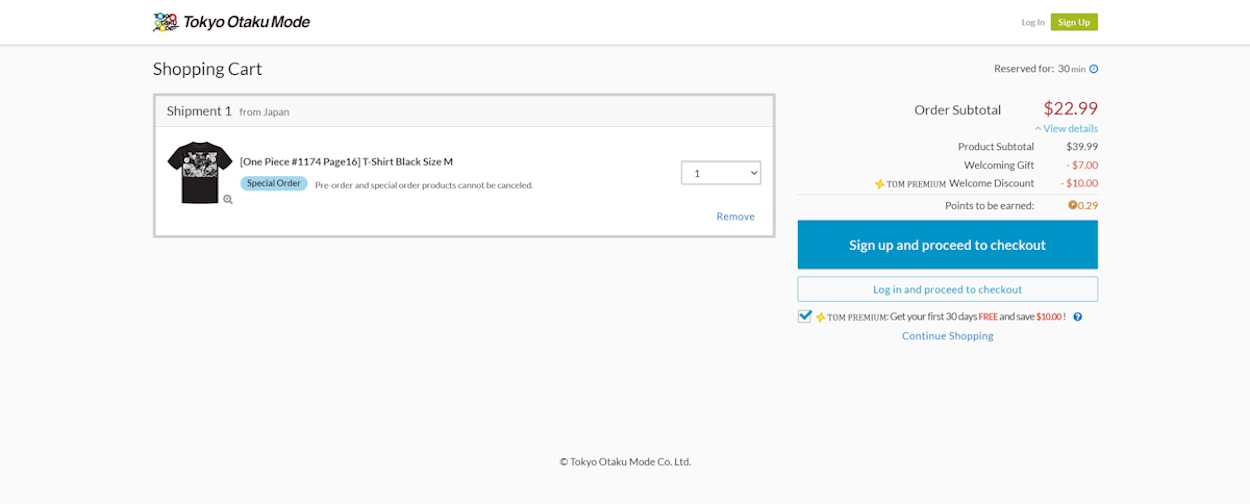Click TOM Premium star icon in Welcome Discount row
Viewport: 1250px width, 504px height.
tap(880, 184)
